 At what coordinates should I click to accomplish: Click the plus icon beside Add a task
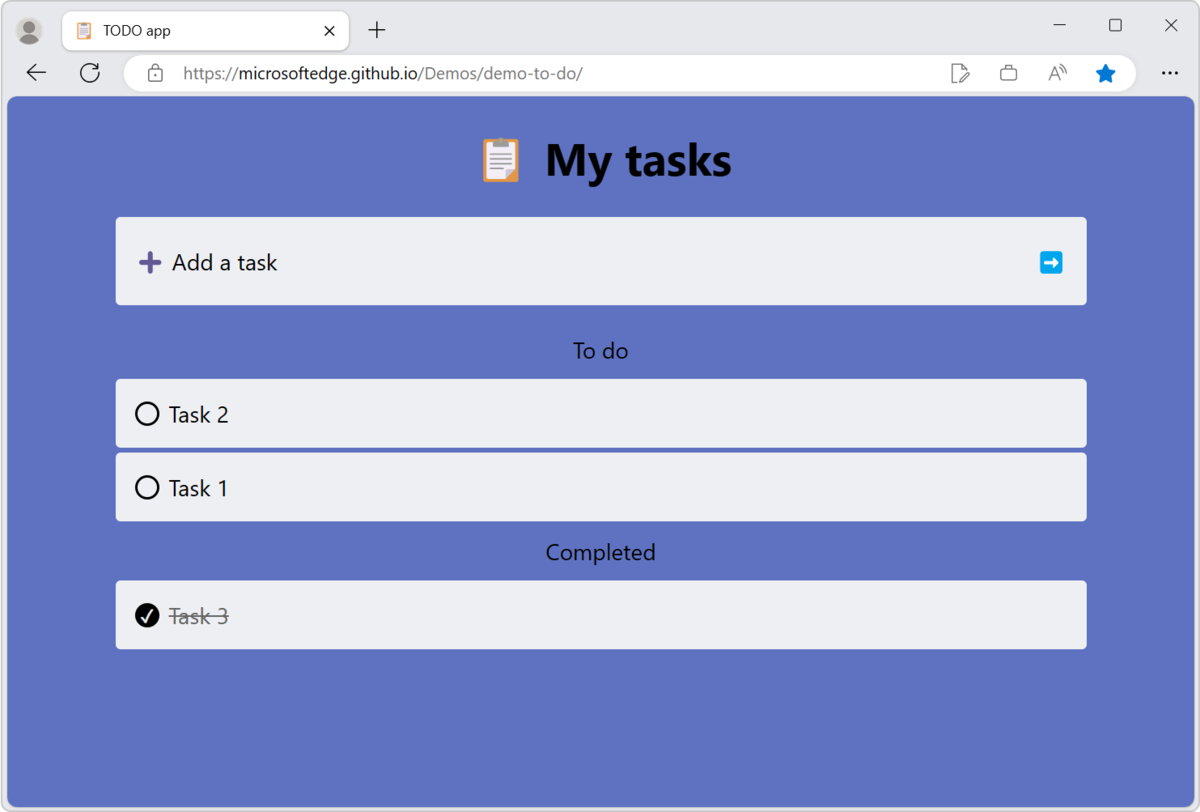[149, 261]
